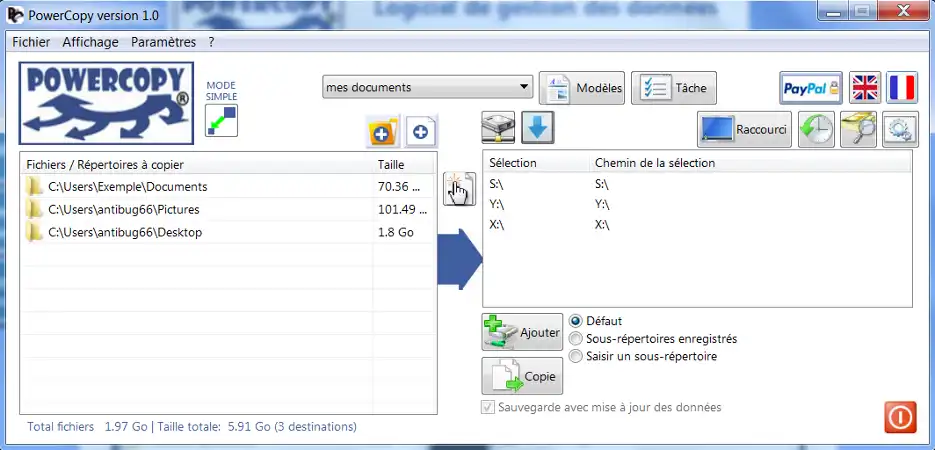Image resolution: width=935 pixels, height=450 pixels.
Task: Click 'Total fichiers' status text
Action: point(61,427)
